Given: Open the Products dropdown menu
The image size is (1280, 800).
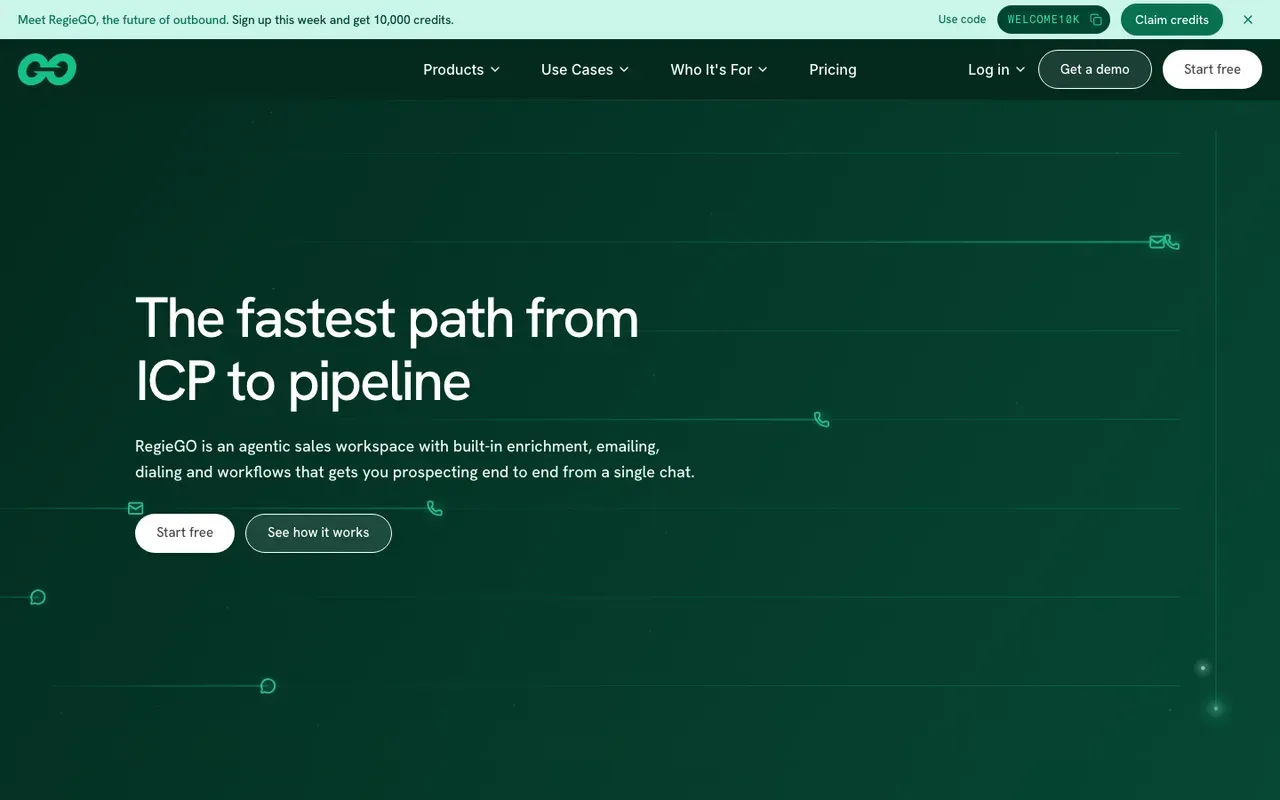Looking at the screenshot, I should pos(461,69).
